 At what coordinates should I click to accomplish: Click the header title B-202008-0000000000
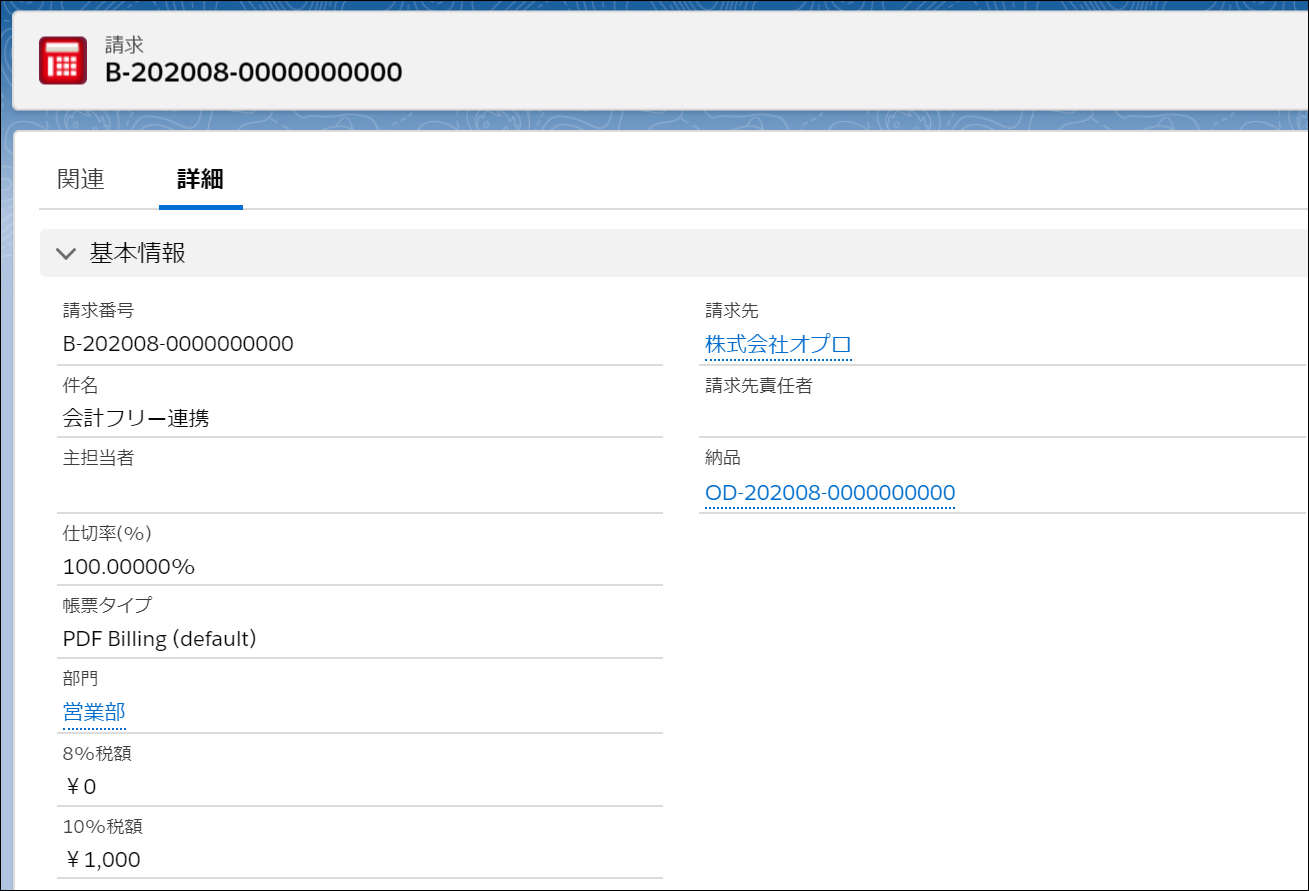tap(253, 73)
